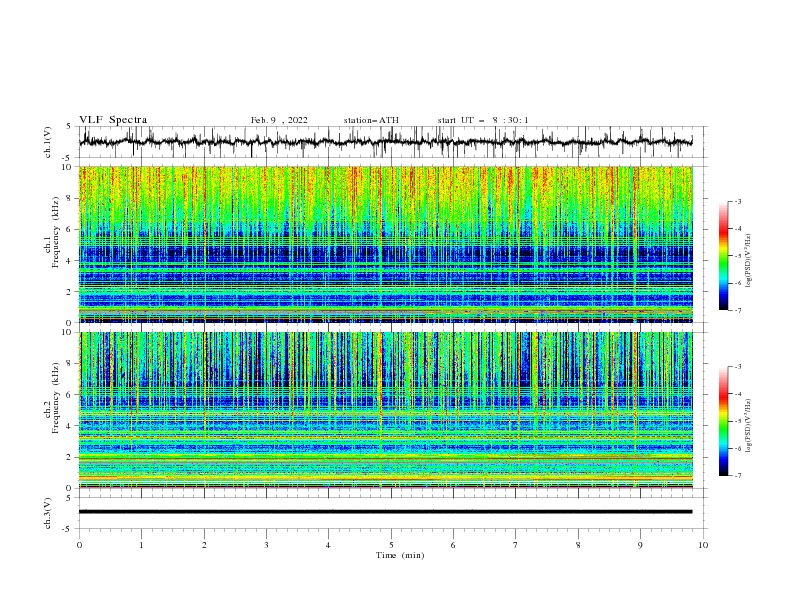Click the "3" tick on the time axis
792x612 pixels.
point(267,545)
